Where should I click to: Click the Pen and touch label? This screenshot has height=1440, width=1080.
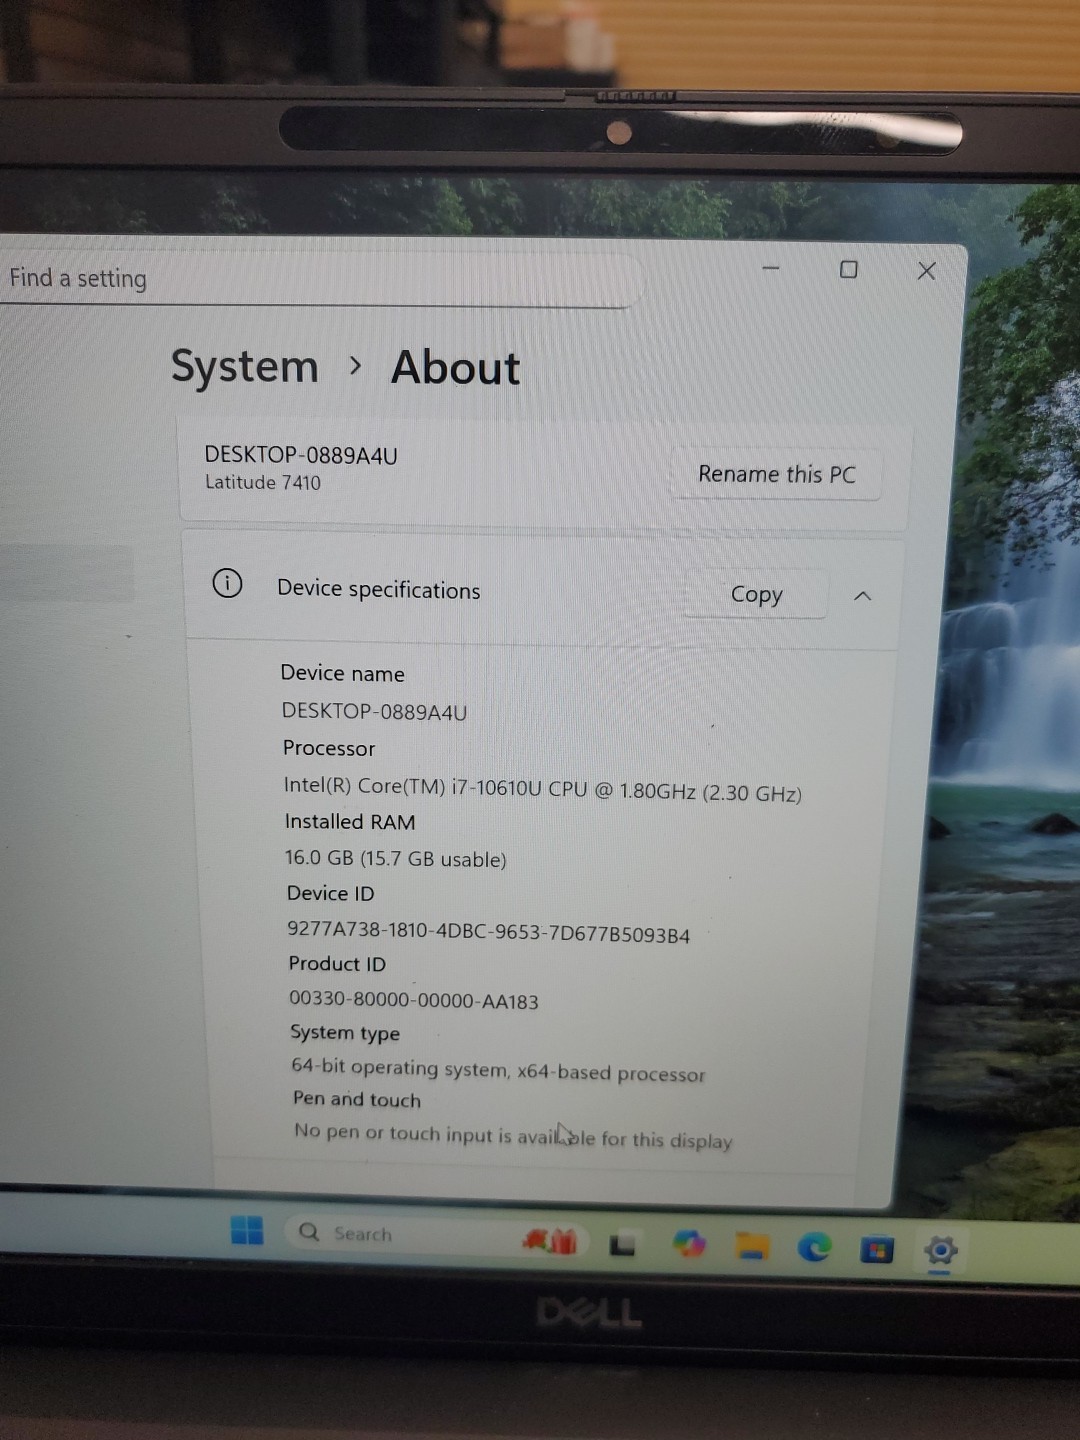pos(357,1099)
